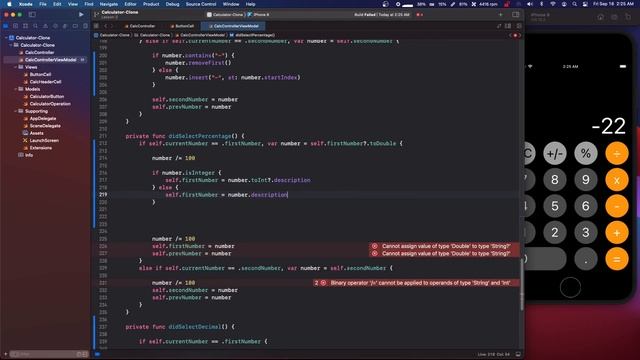Switch to the ButtonCell editor tab

182,26
